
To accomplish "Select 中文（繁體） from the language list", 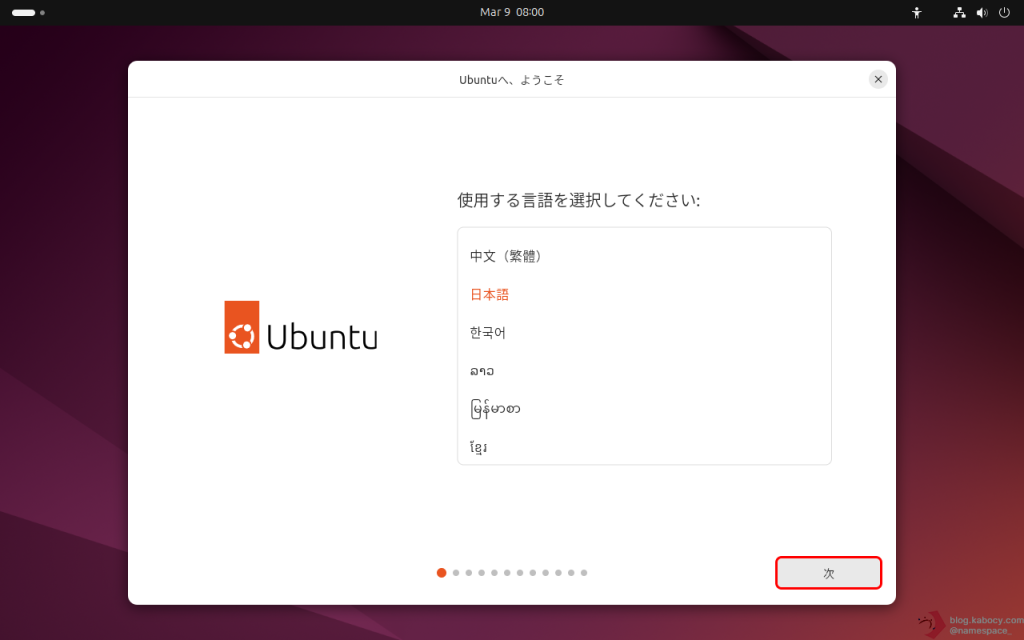I will coord(506,256).
